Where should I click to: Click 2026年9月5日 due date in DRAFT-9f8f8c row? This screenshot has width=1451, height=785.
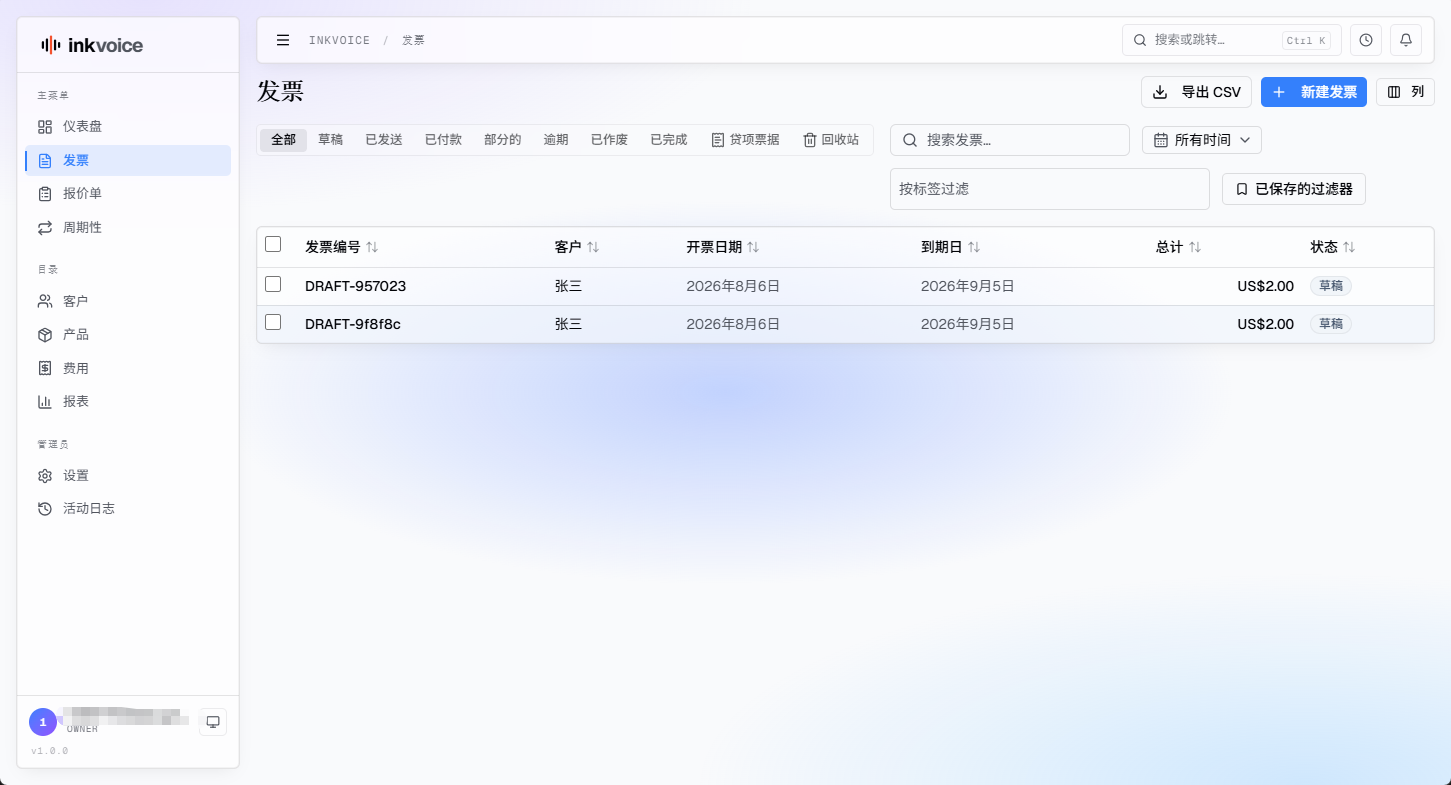[x=968, y=324]
